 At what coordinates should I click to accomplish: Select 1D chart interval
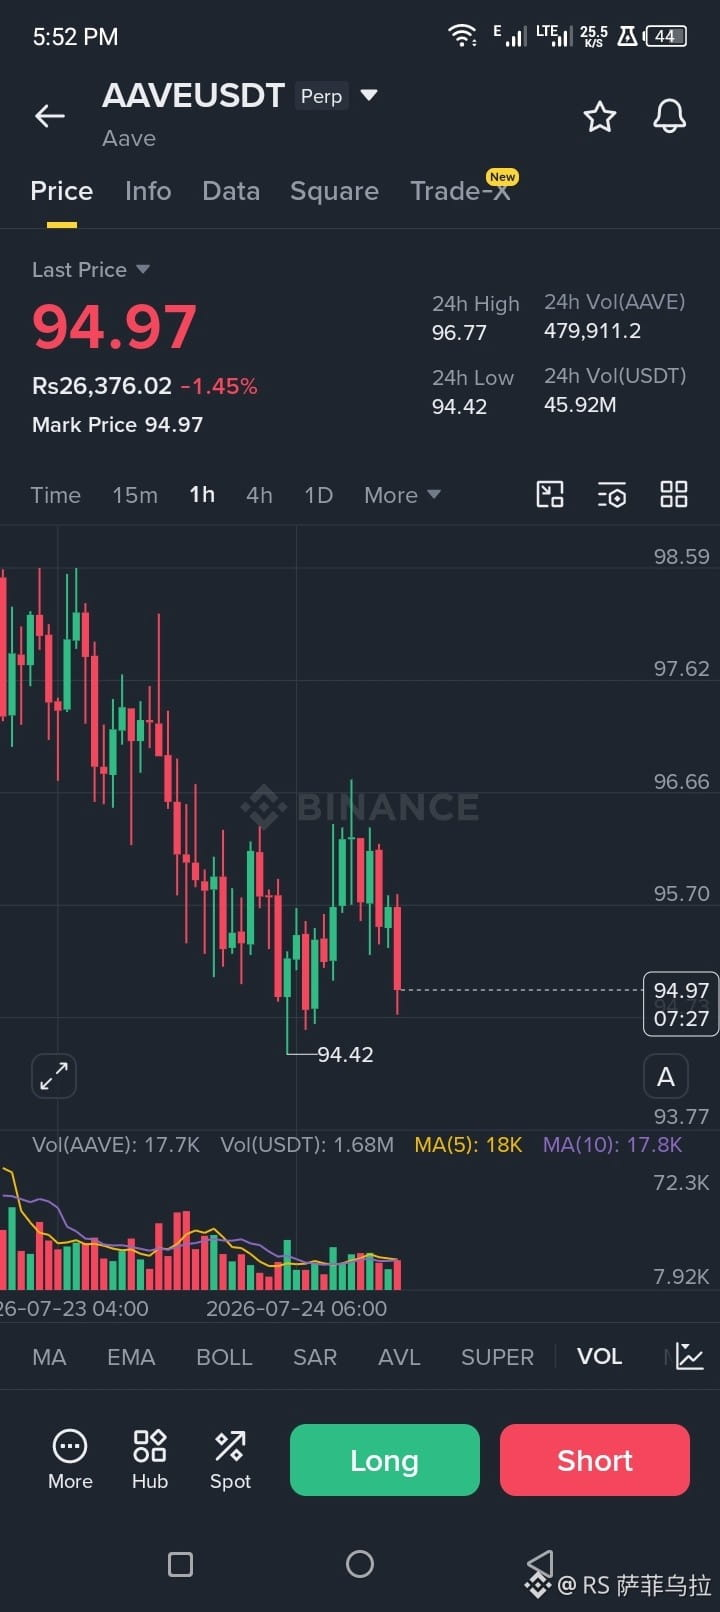[318, 495]
